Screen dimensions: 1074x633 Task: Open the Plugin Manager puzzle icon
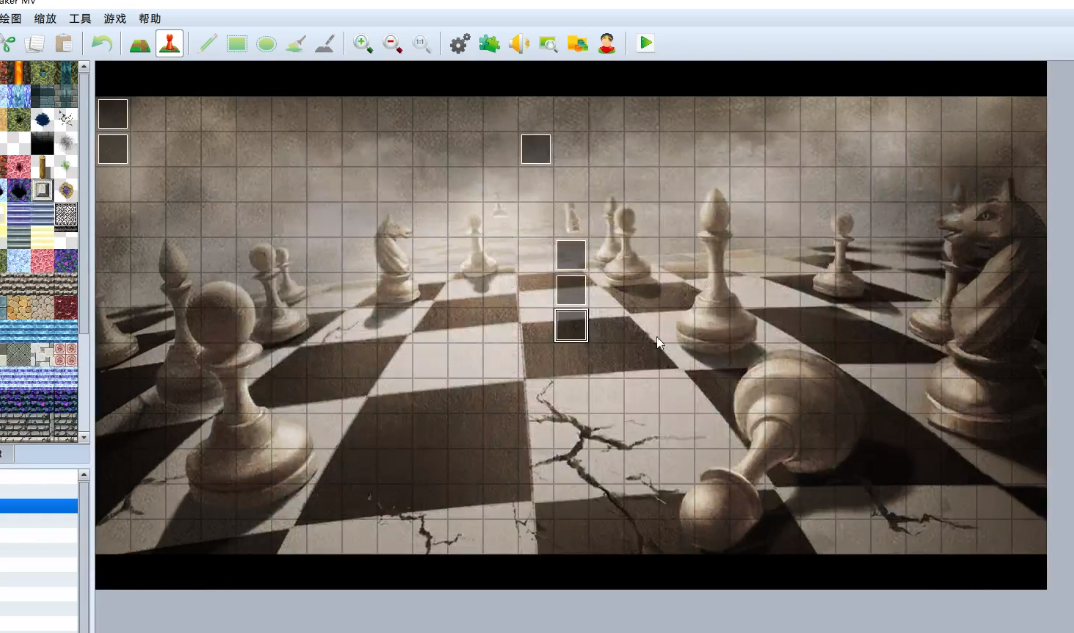click(x=489, y=44)
